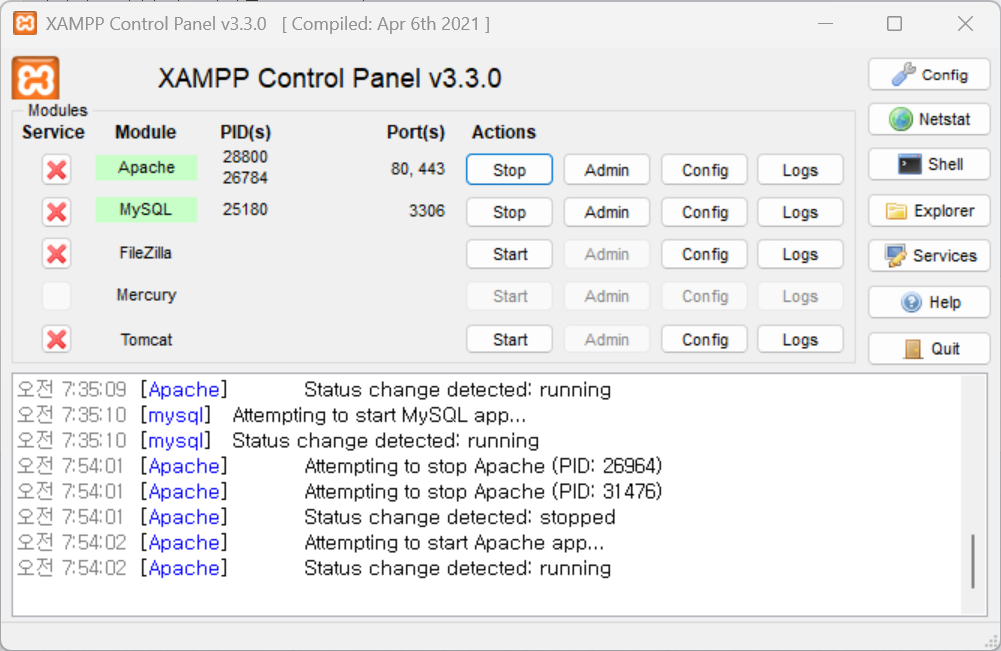The width and height of the screenshot is (1001, 651).
Task: Launch Shell with the terminal icon
Action: [x=929, y=165]
